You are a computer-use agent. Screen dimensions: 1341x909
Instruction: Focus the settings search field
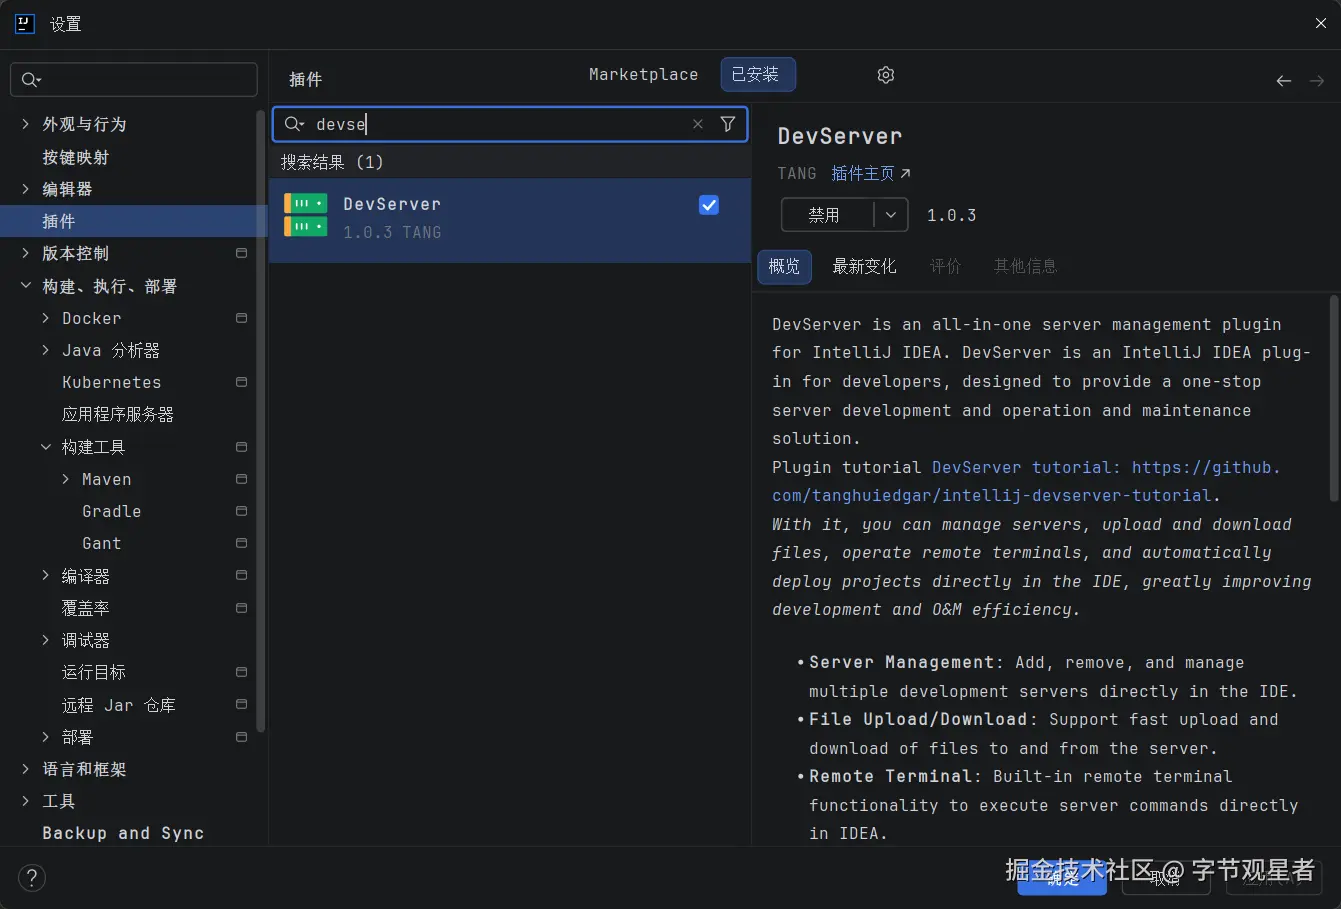pos(134,80)
